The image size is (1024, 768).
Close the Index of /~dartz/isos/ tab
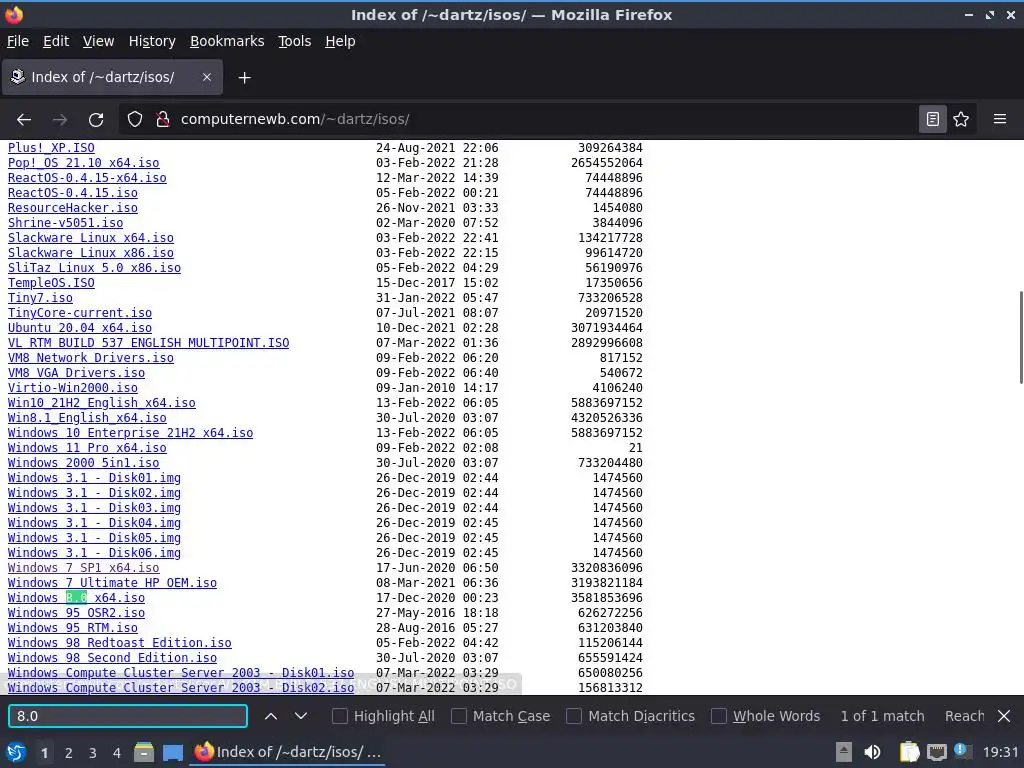[206, 77]
